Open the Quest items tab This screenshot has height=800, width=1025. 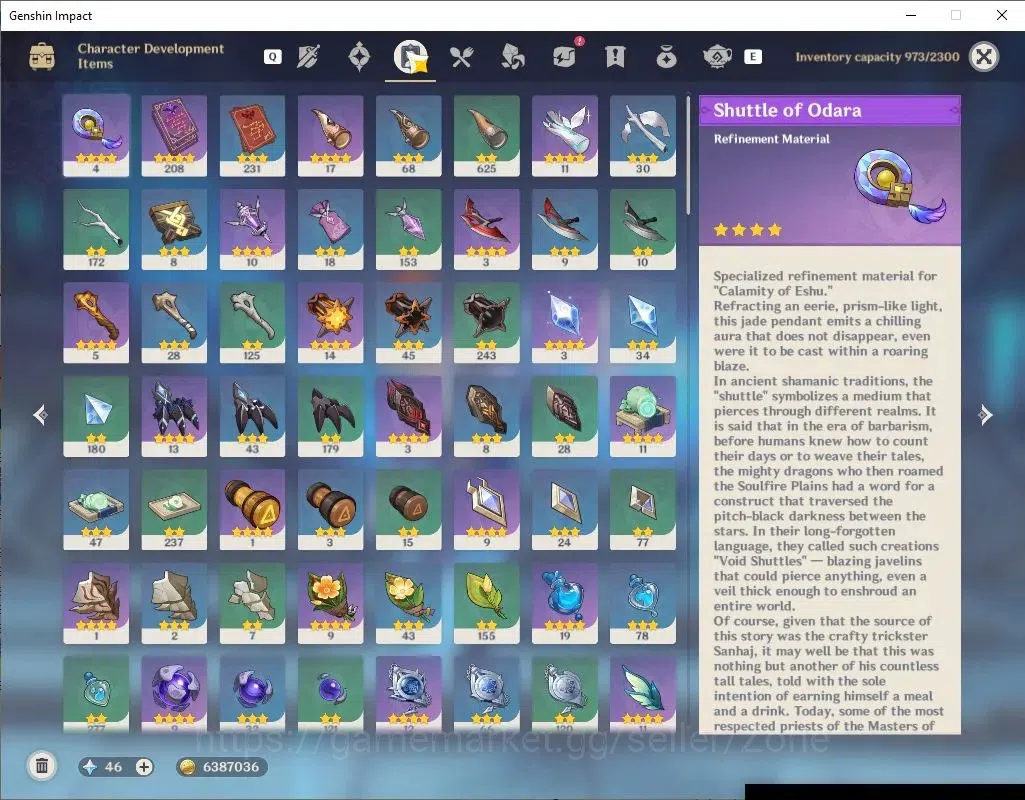tap(615, 57)
